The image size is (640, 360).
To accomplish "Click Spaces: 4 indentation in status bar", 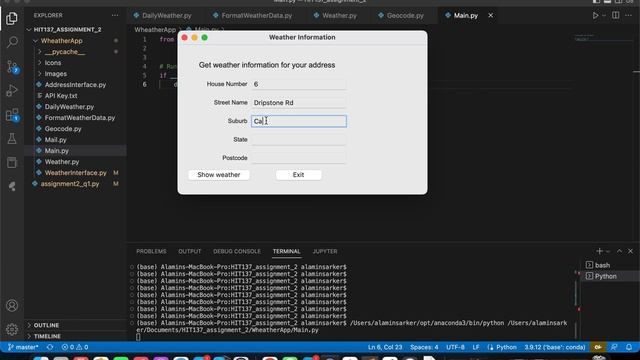I will point(424,347).
